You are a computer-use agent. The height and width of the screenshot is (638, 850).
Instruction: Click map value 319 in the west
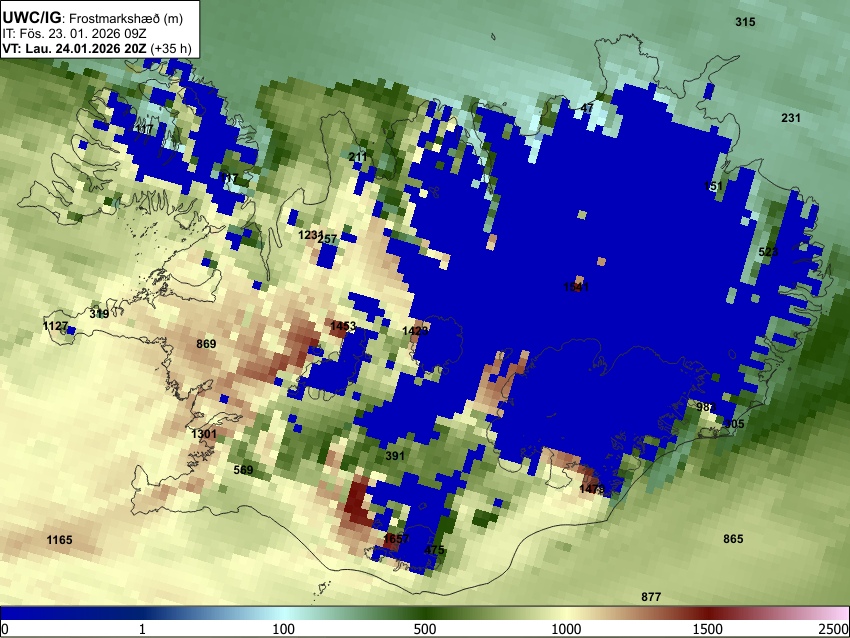99,314
